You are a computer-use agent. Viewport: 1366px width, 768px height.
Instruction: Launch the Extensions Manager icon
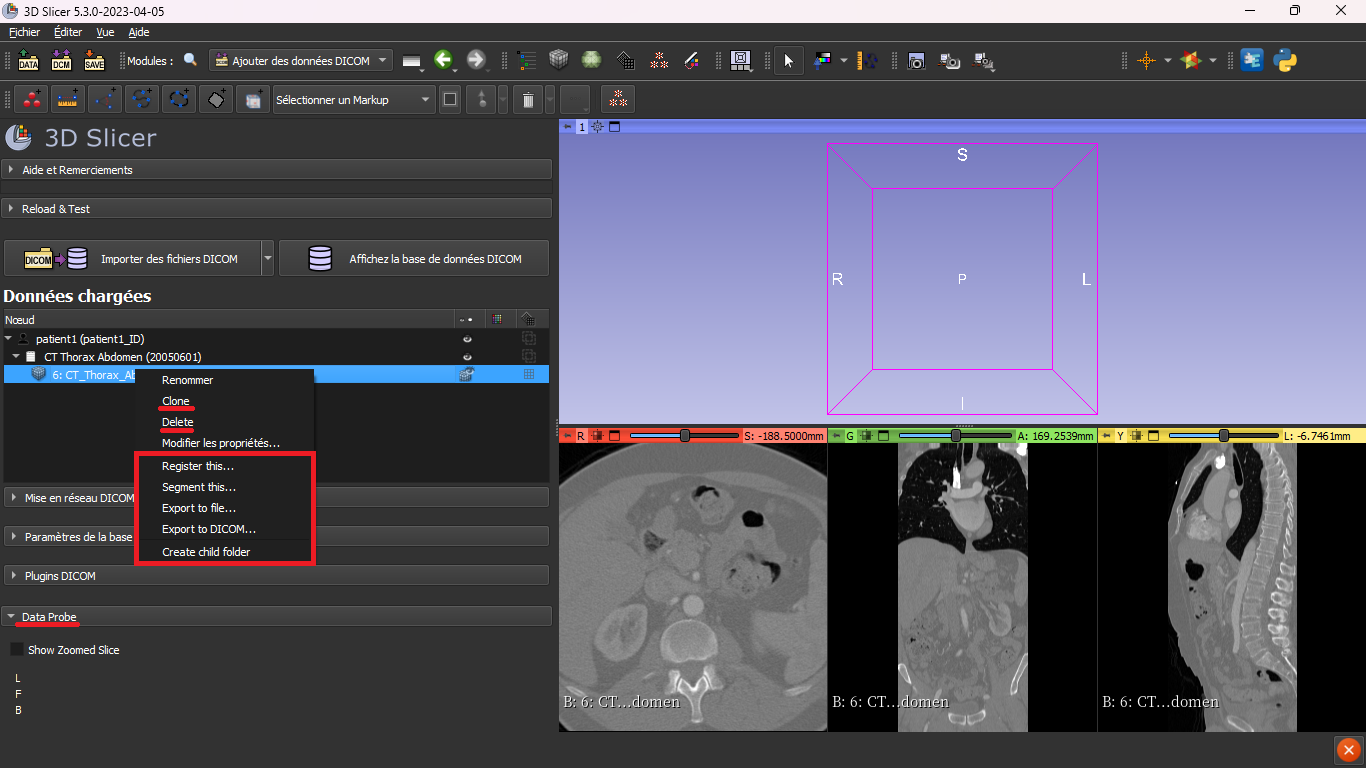click(x=1252, y=61)
